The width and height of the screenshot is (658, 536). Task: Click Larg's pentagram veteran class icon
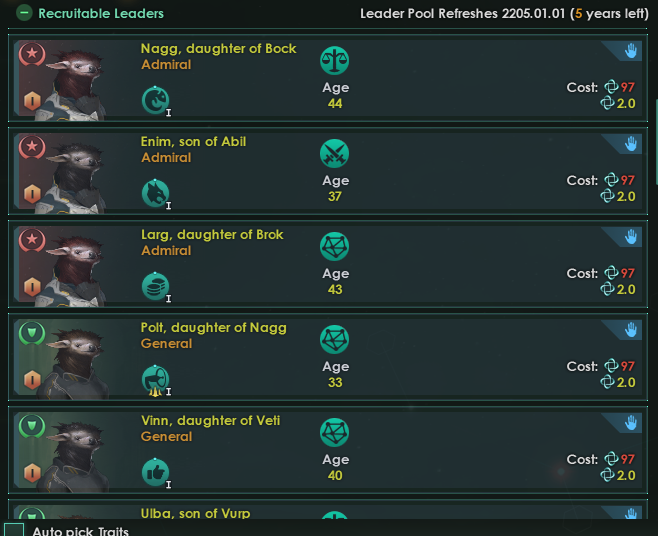pos(334,247)
